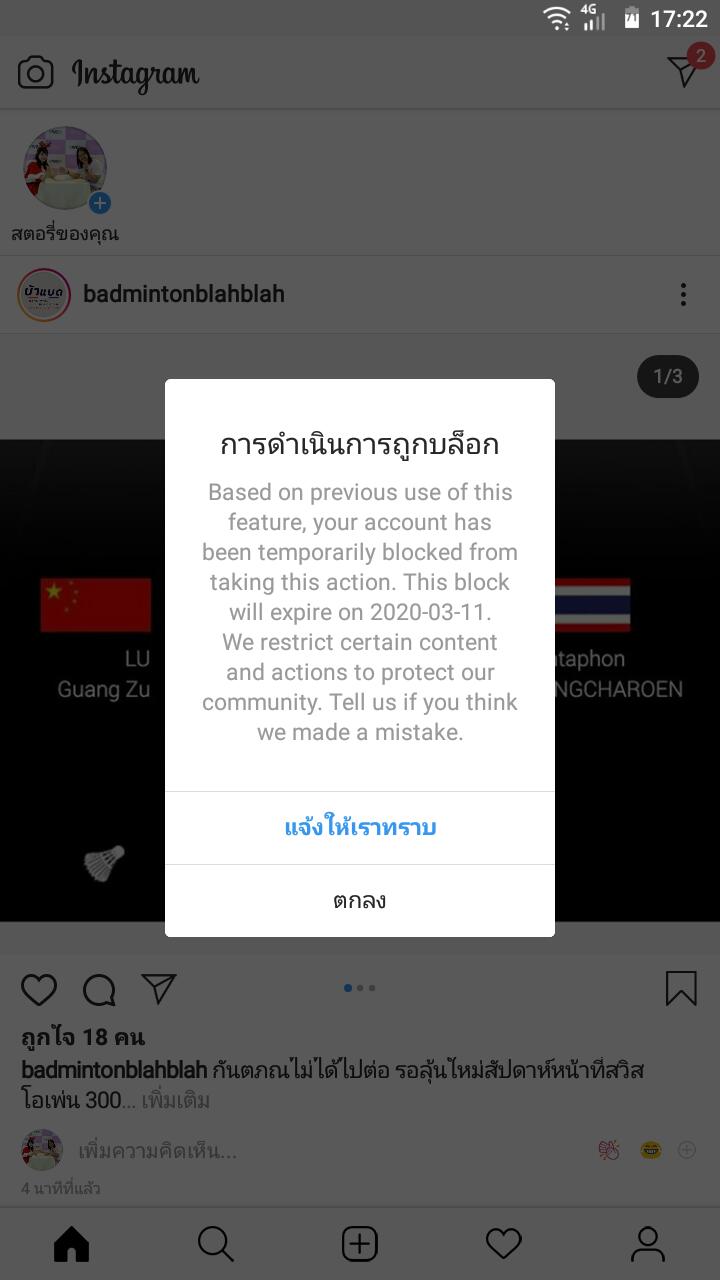Tap the share paper plane under post
The image size is (720, 1280).
click(159, 988)
